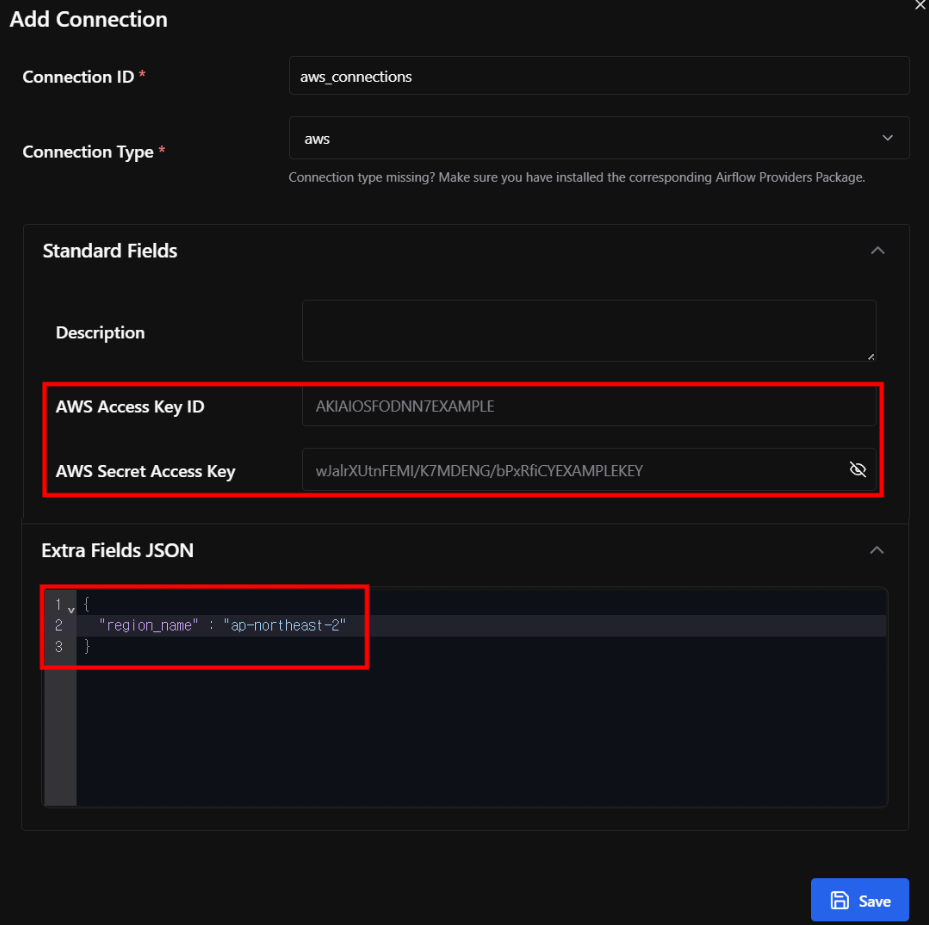Fold JSON block at line 1 arrow
929x925 pixels.
click(x=71, y=609)
